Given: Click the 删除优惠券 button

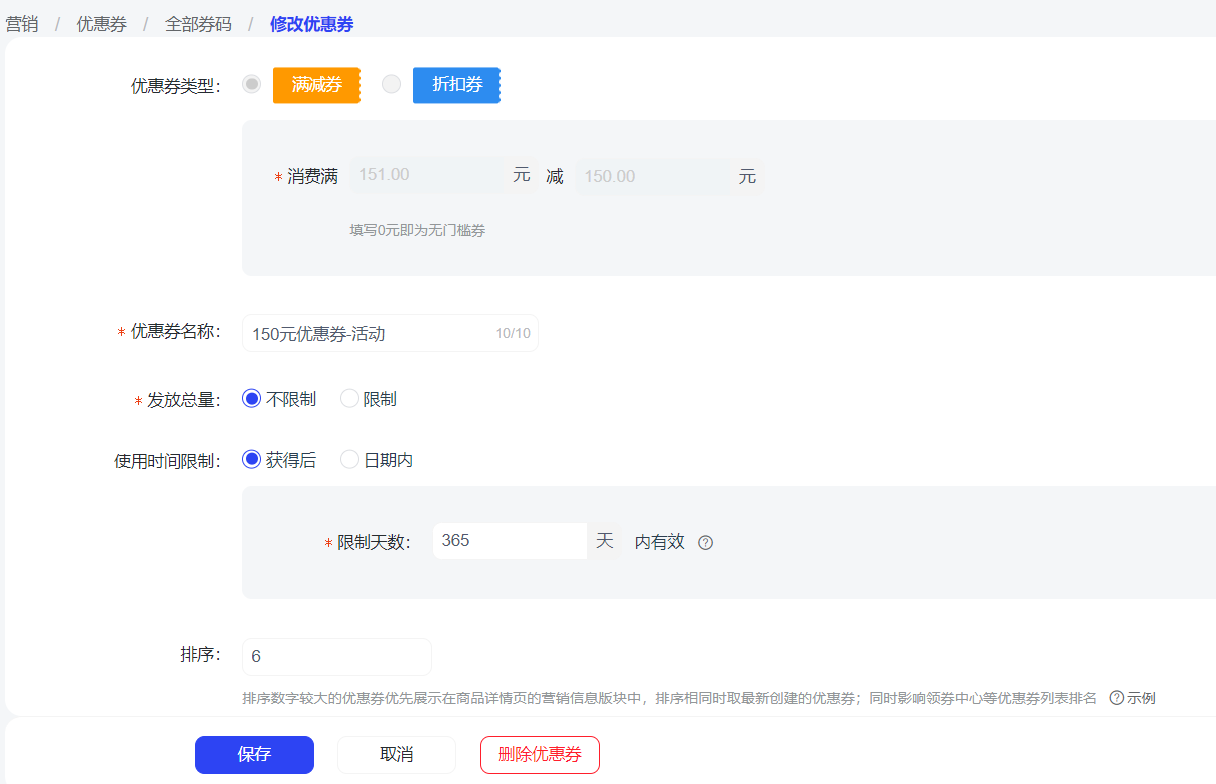Looking at the screenshot, I should click(x=539, y=755).
